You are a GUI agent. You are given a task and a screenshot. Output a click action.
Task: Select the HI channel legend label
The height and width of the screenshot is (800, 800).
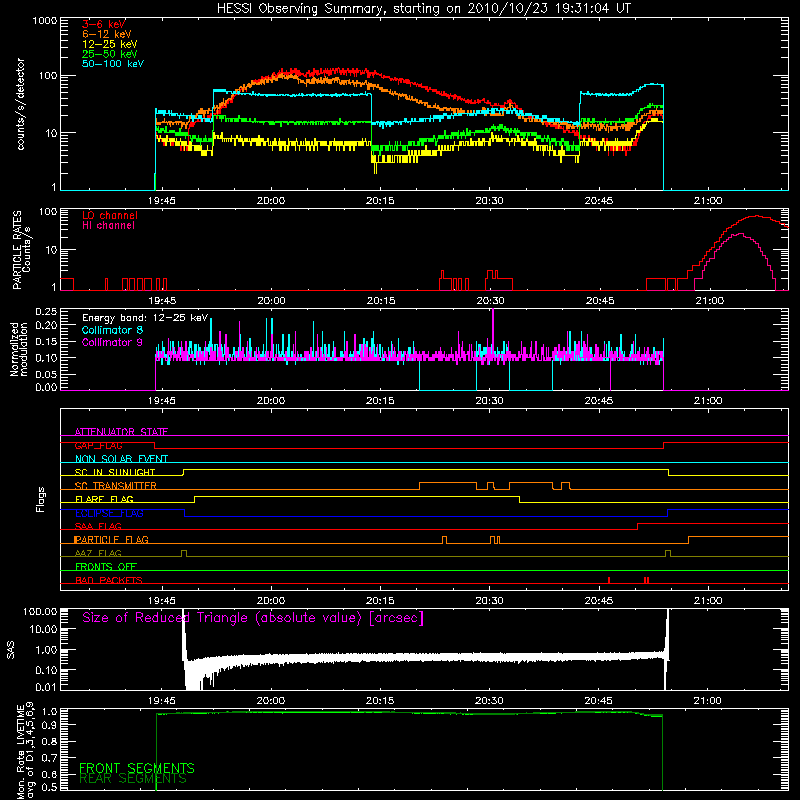tap(108, 226)
